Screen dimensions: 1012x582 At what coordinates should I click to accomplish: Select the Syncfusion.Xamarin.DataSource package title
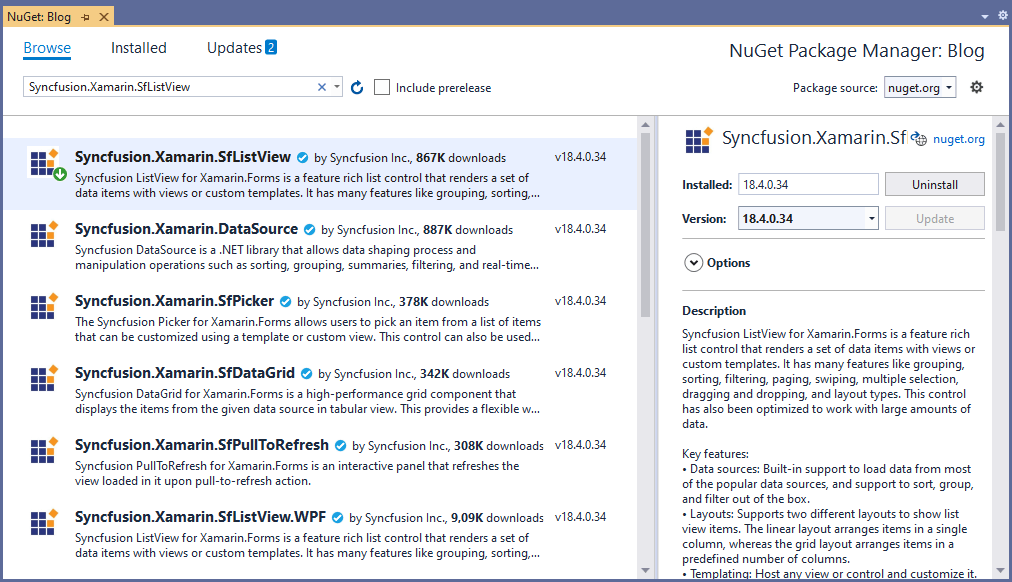[x=187, y=229]
